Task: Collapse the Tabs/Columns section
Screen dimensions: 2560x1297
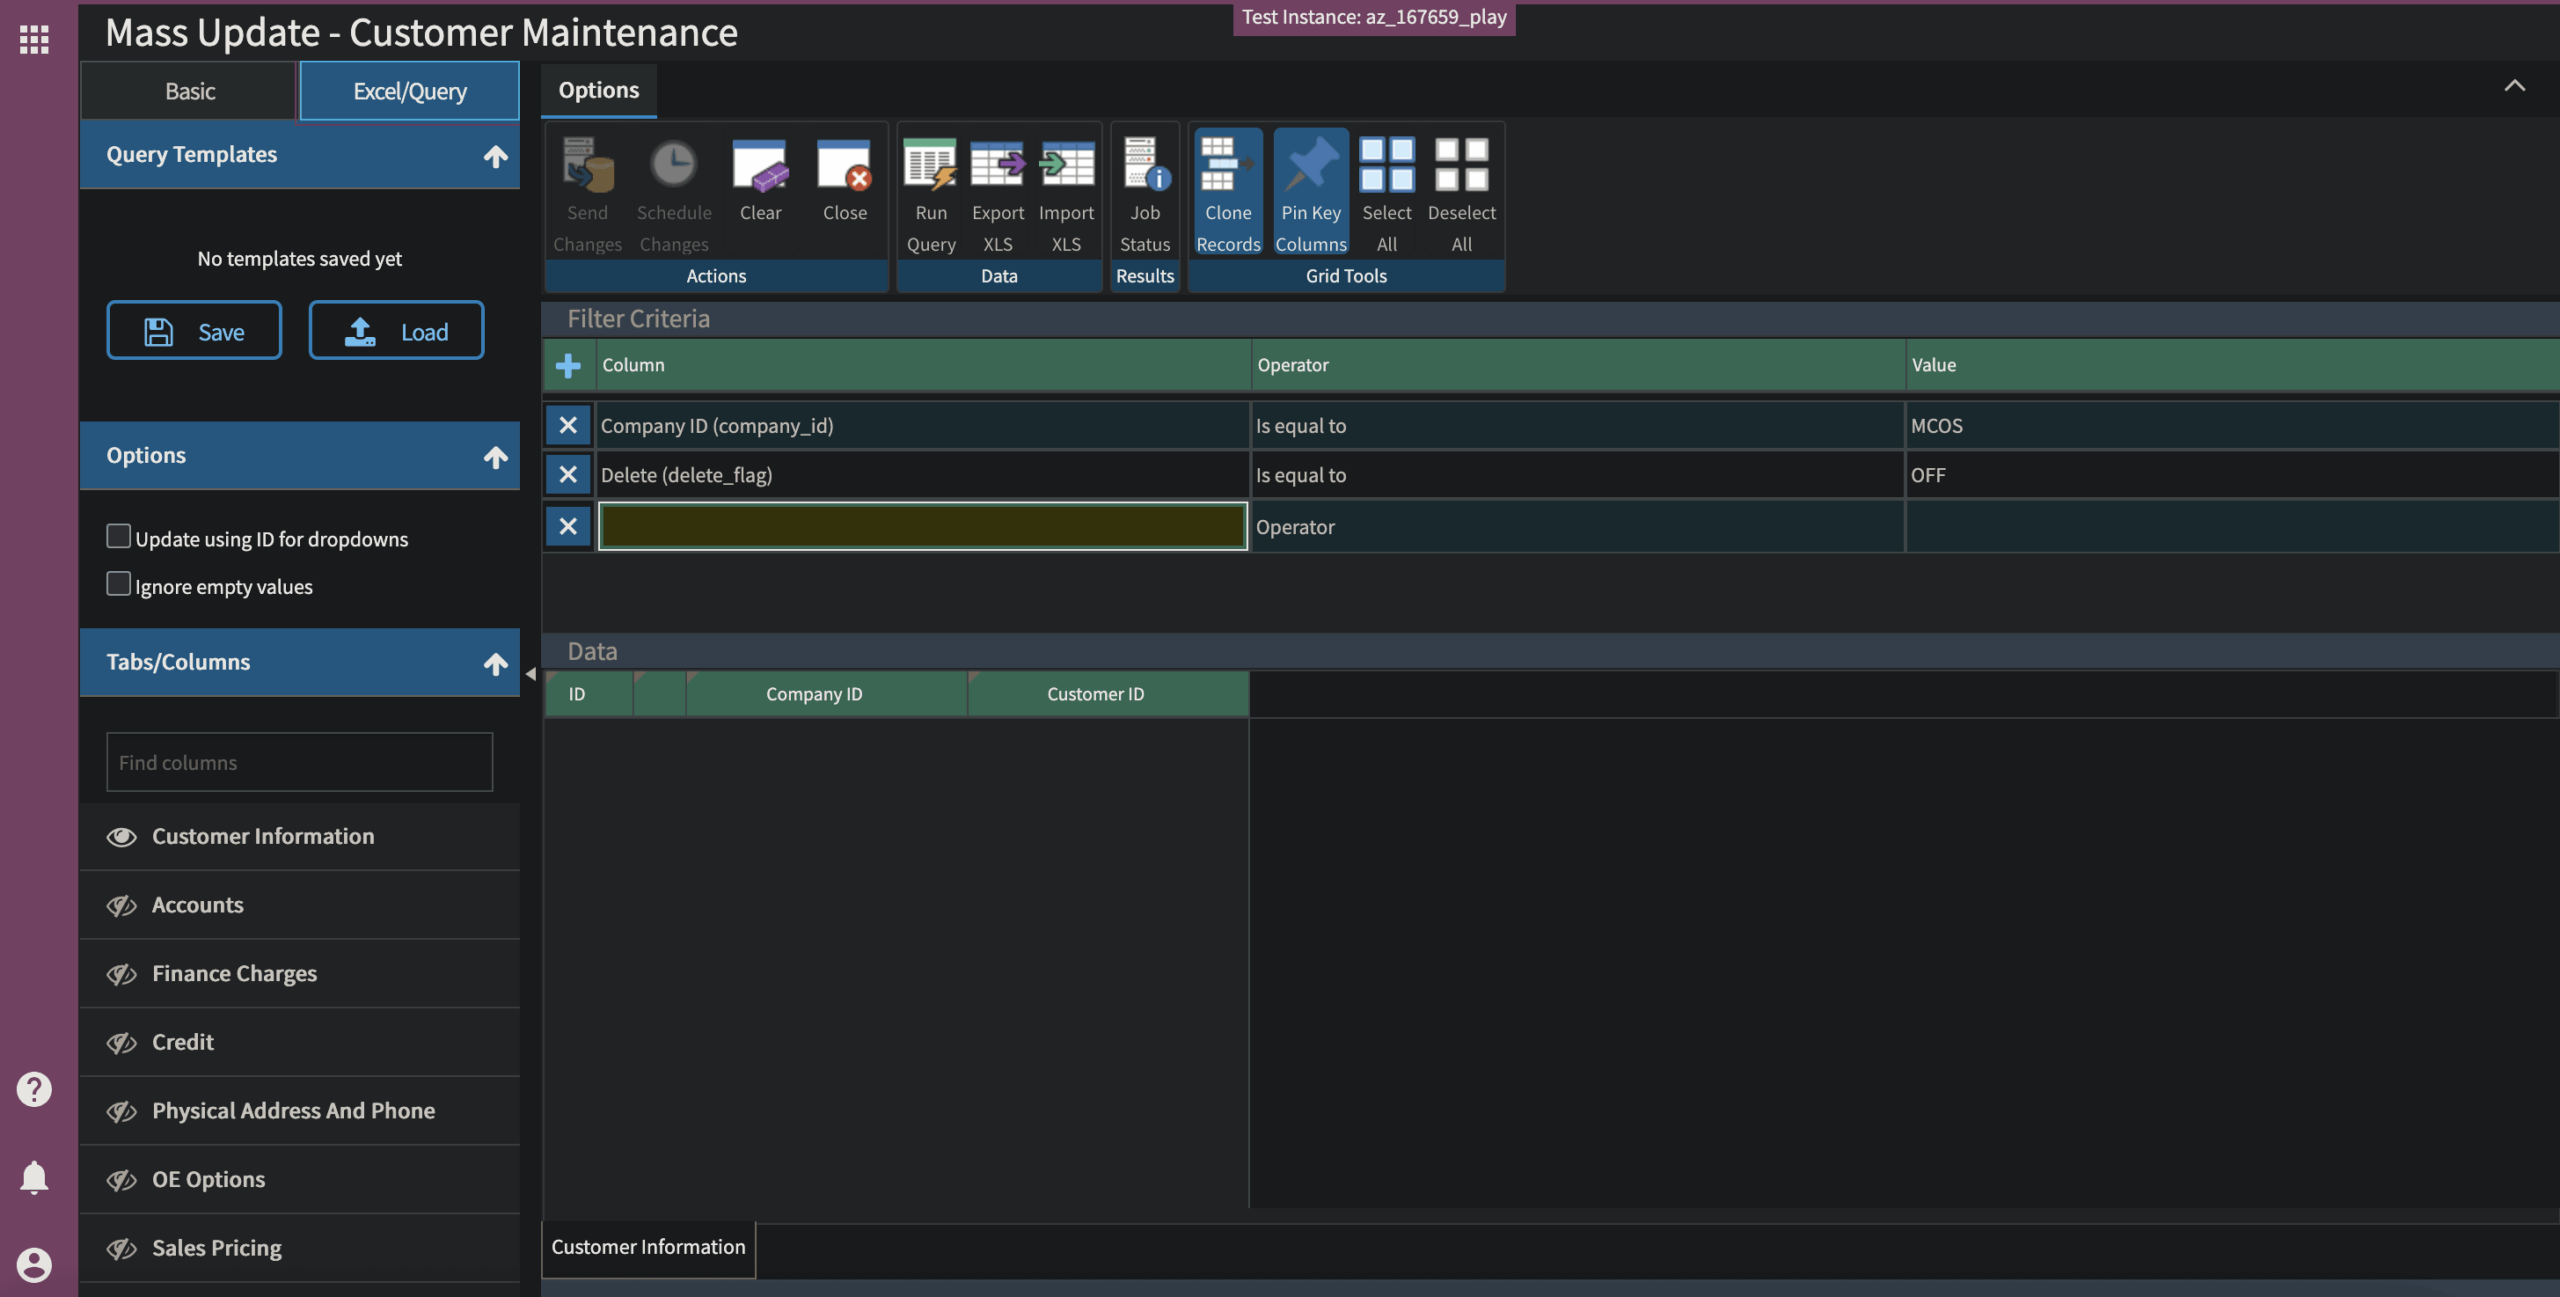Action: click(x=495, y=663)
